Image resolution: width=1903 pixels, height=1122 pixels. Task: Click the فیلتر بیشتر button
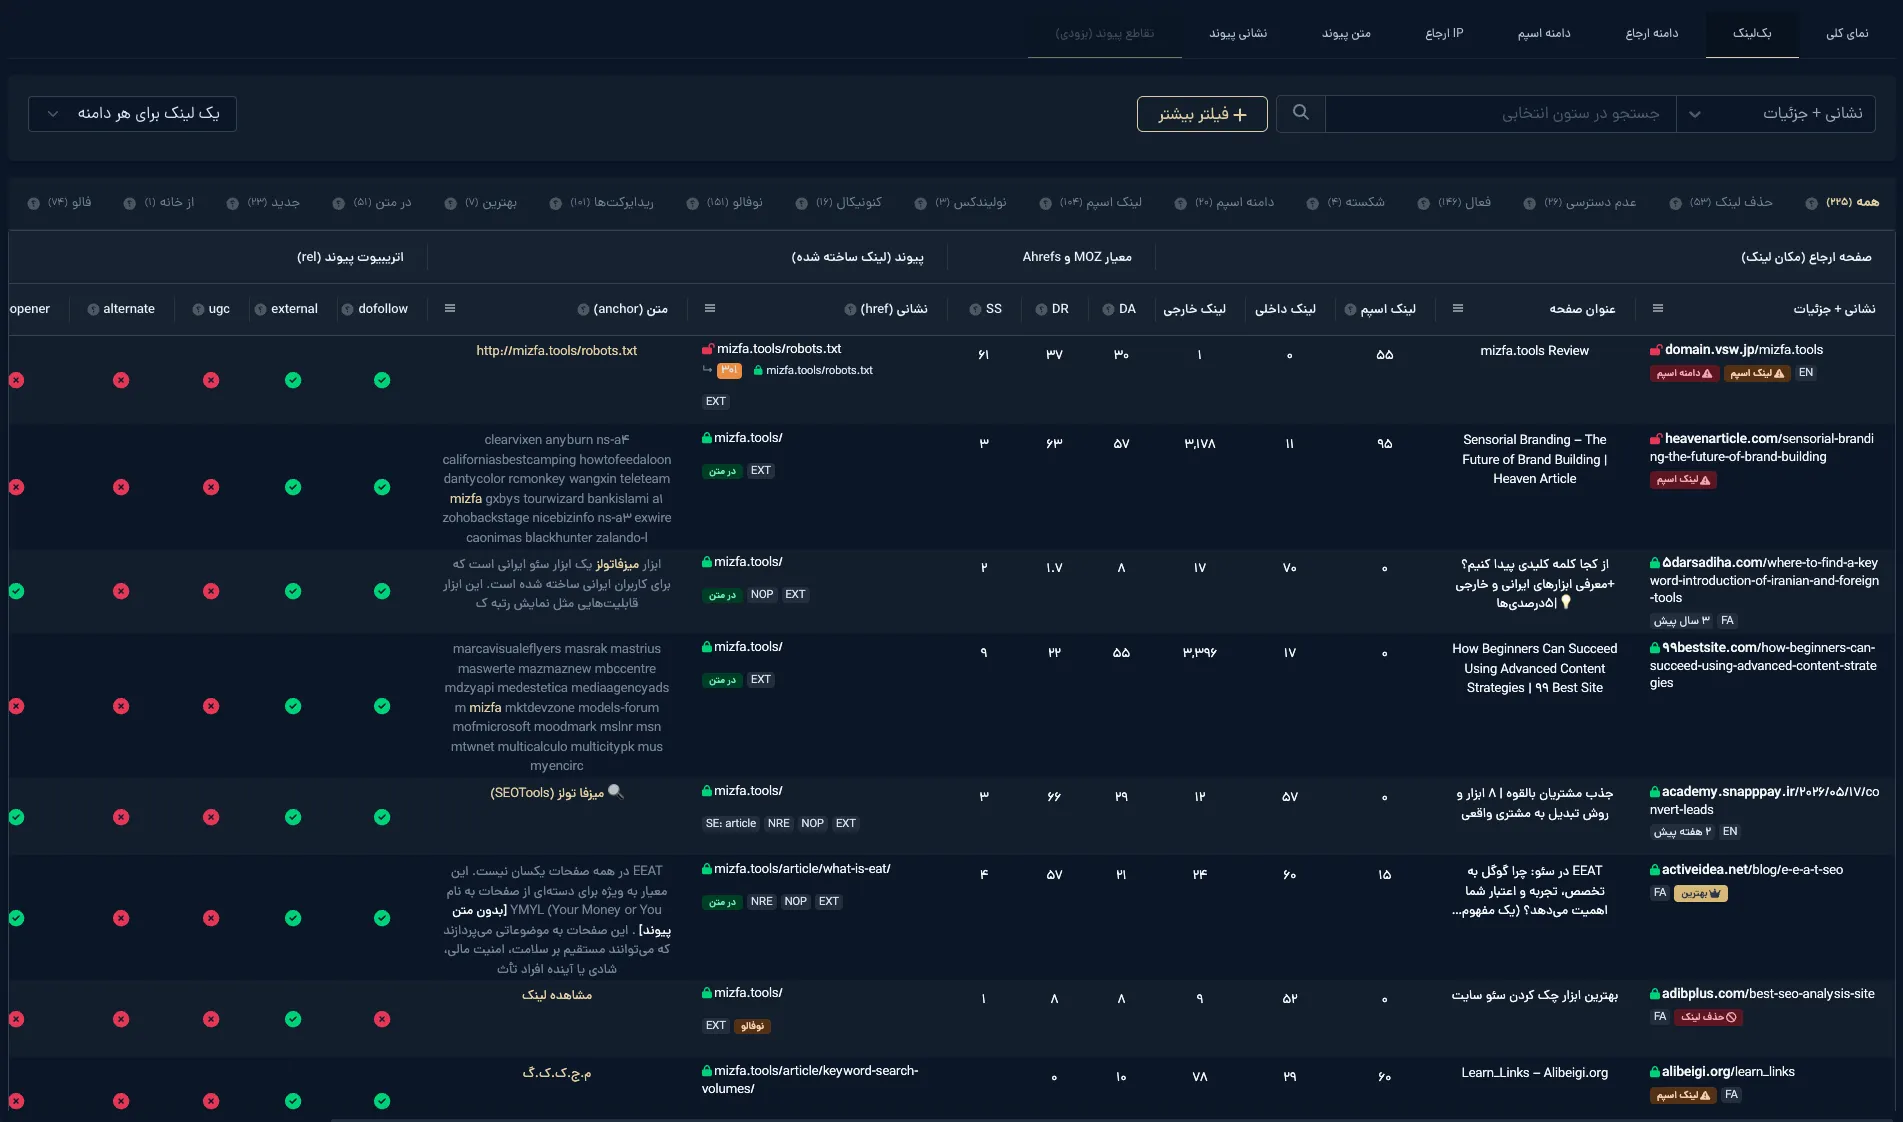point(1202,114)
